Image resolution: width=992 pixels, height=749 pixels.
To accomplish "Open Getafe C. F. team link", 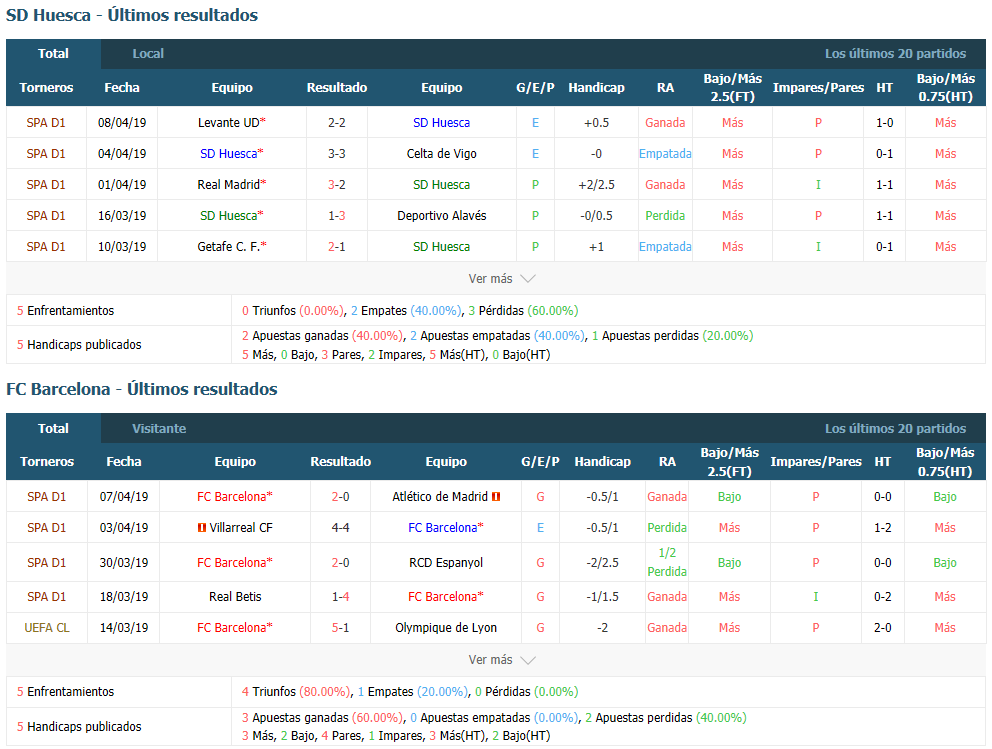I will [228, 247].
